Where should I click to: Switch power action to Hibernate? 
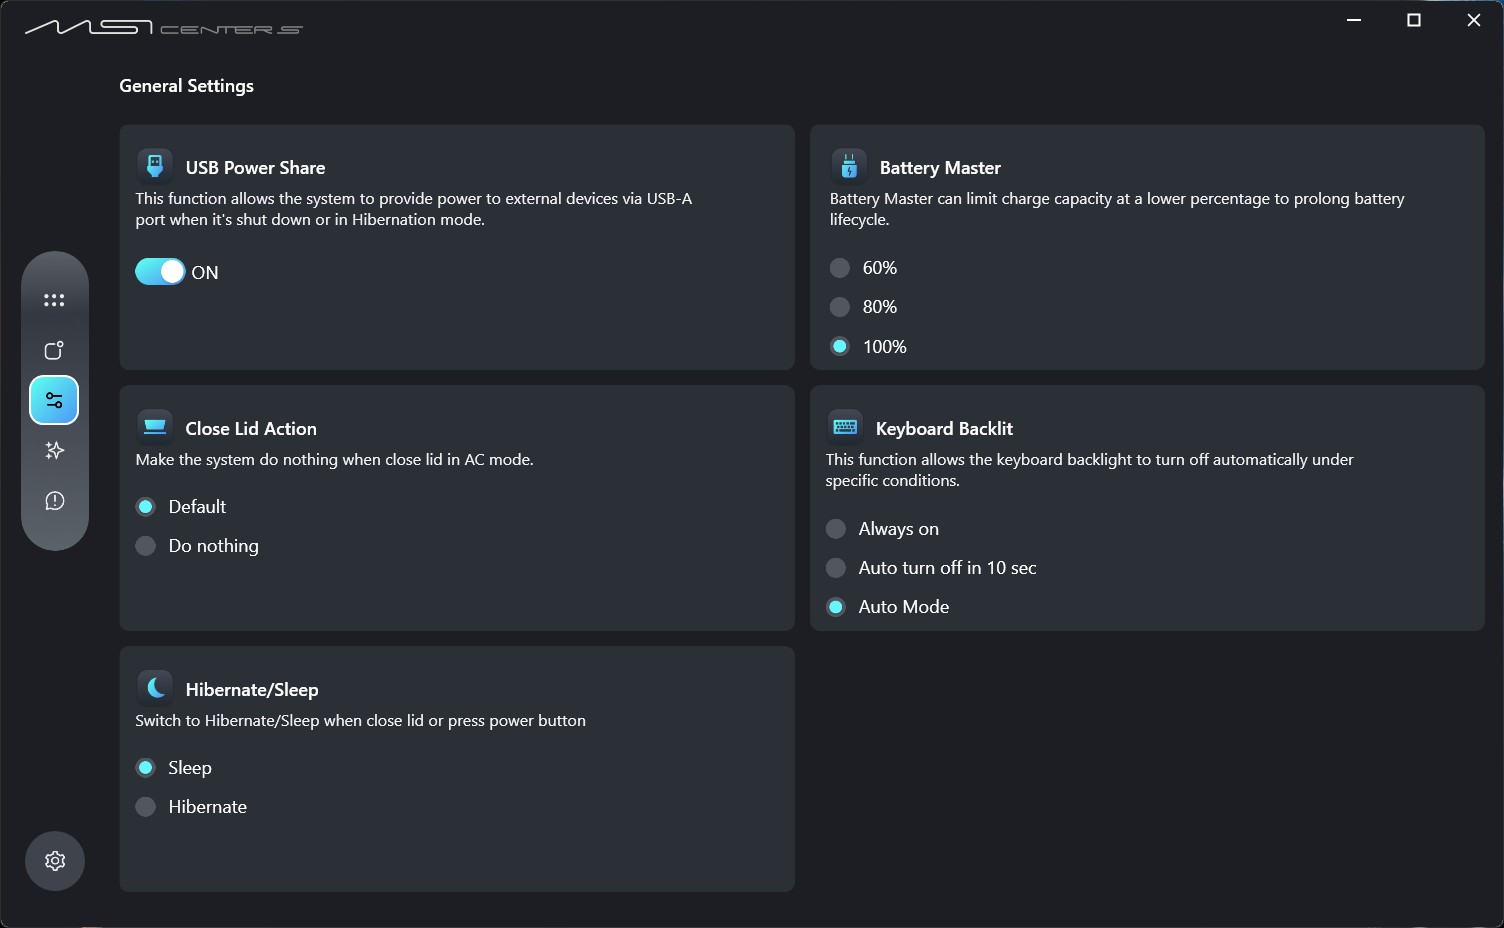pyautogui.click(x=146, y=807)
